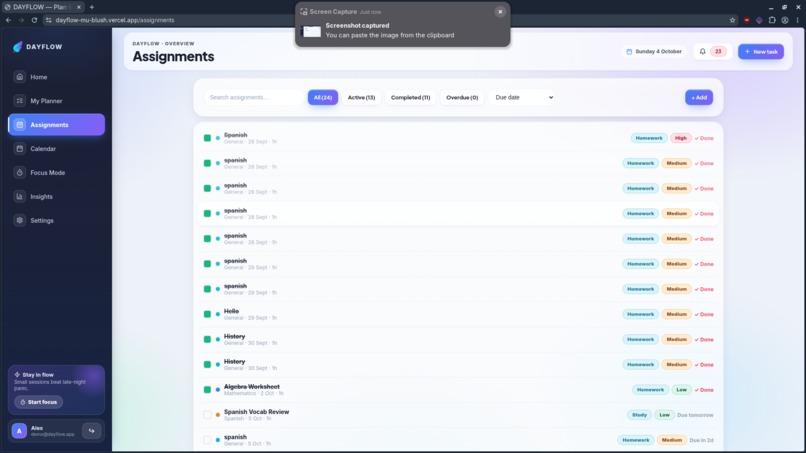Open My Planner page
This screenshot has height=453, width=806.
pos(56,101)
